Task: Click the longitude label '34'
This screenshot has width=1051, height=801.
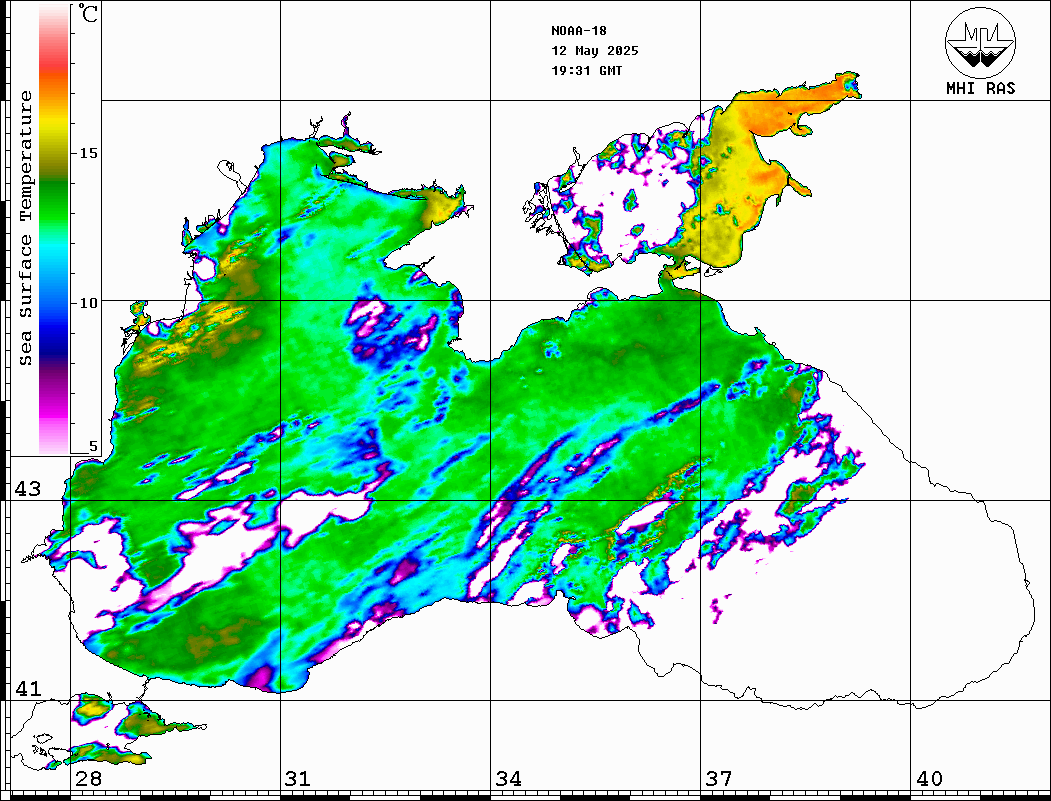Action: point(509,779)
